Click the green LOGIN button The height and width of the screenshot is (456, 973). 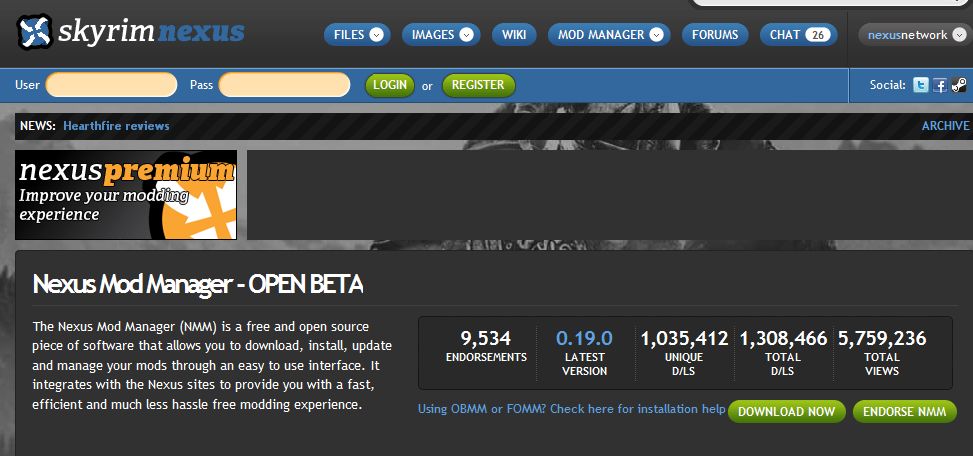[x=390, y=85]
